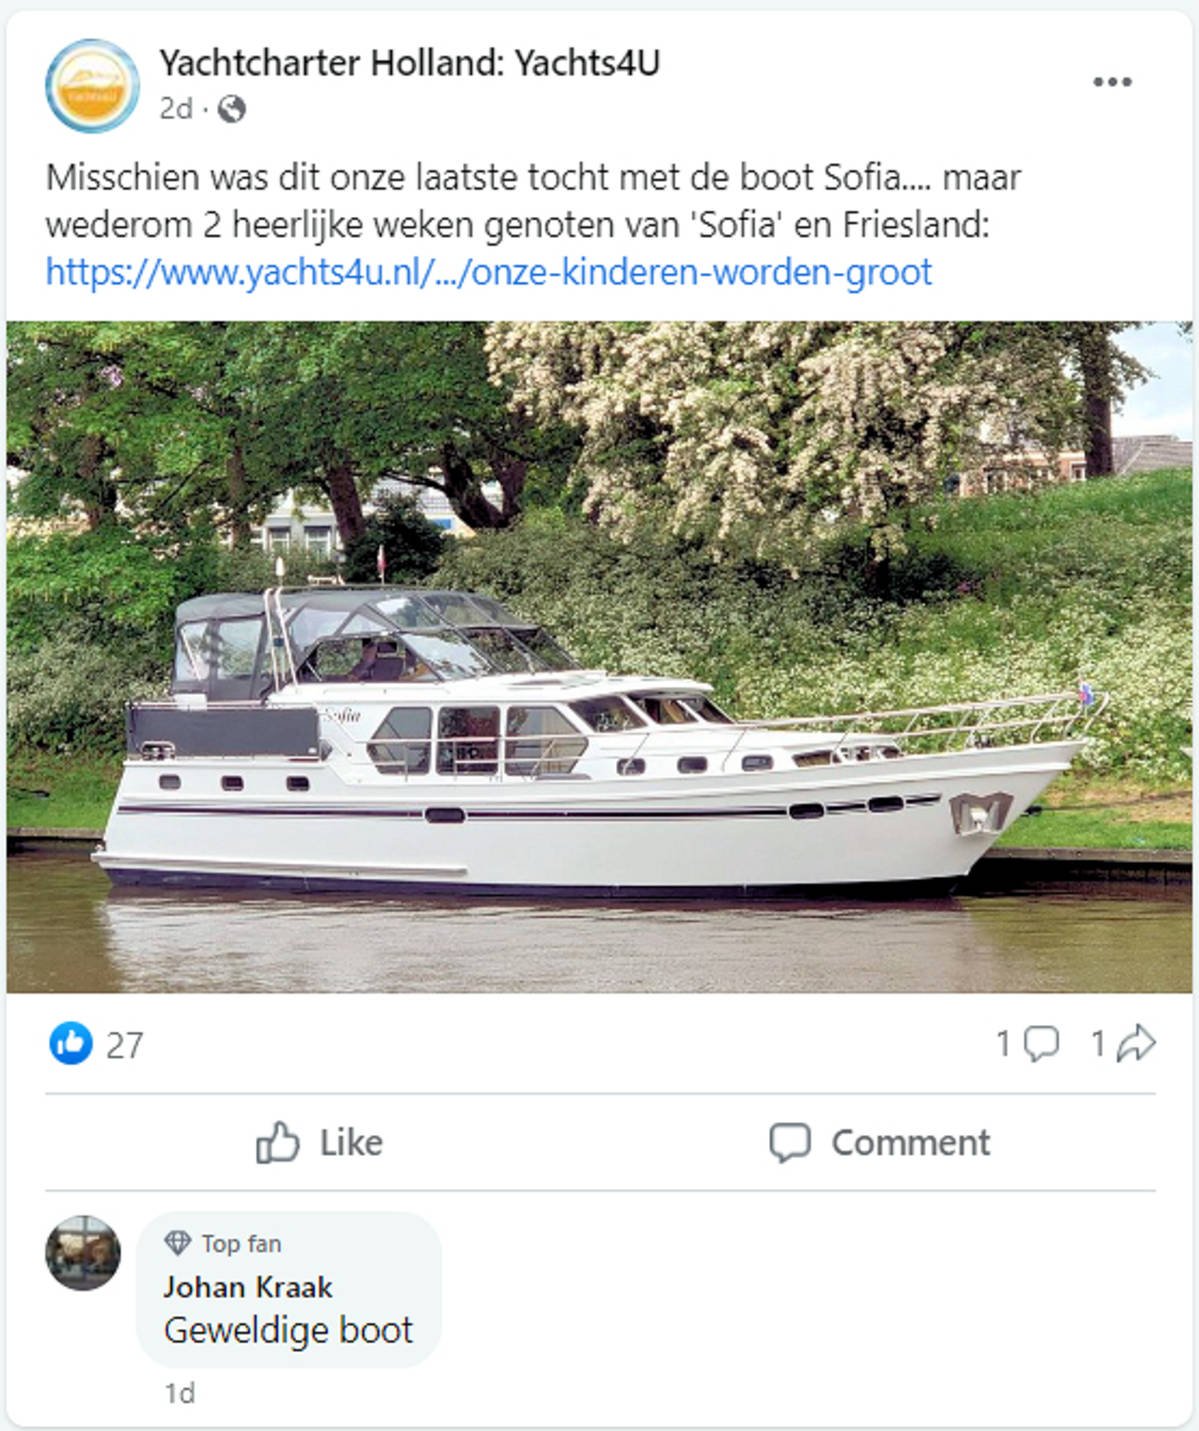Image resolution: width=1199 pixels, height=1431 pixels.
Task: Open Johan Kraak's profile name link
Action: pyautogui.click(x=248, y=1287)
